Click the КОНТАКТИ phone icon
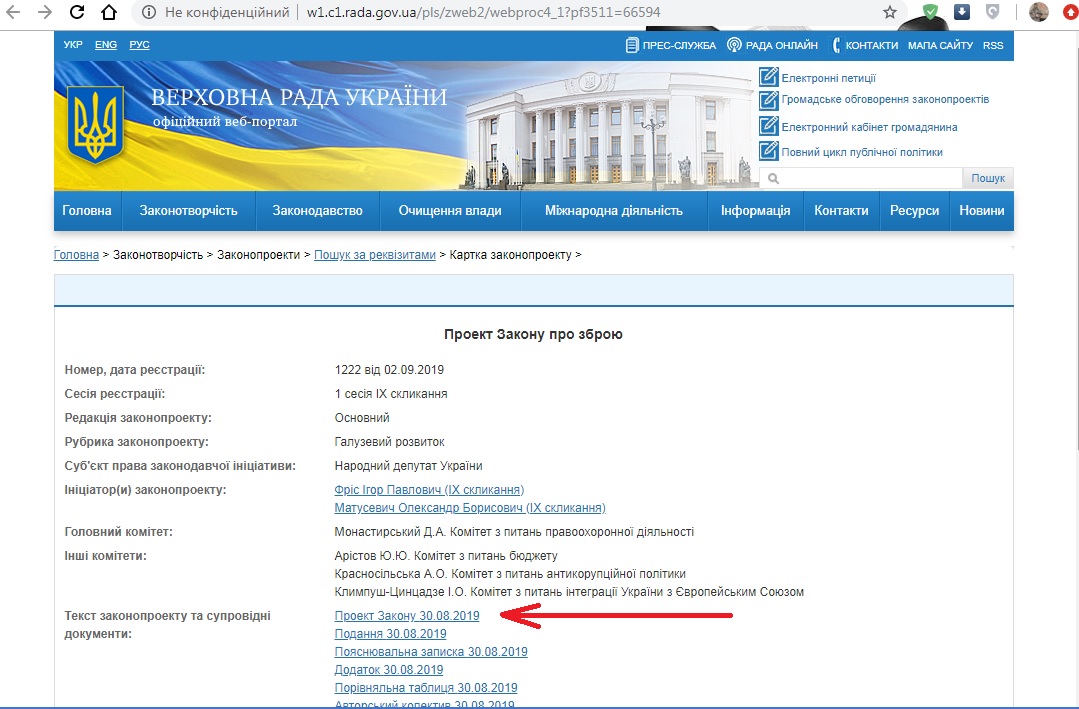The width and height of the screenshot is (1079, 709). pyautogui.click(x=836, y=45)
